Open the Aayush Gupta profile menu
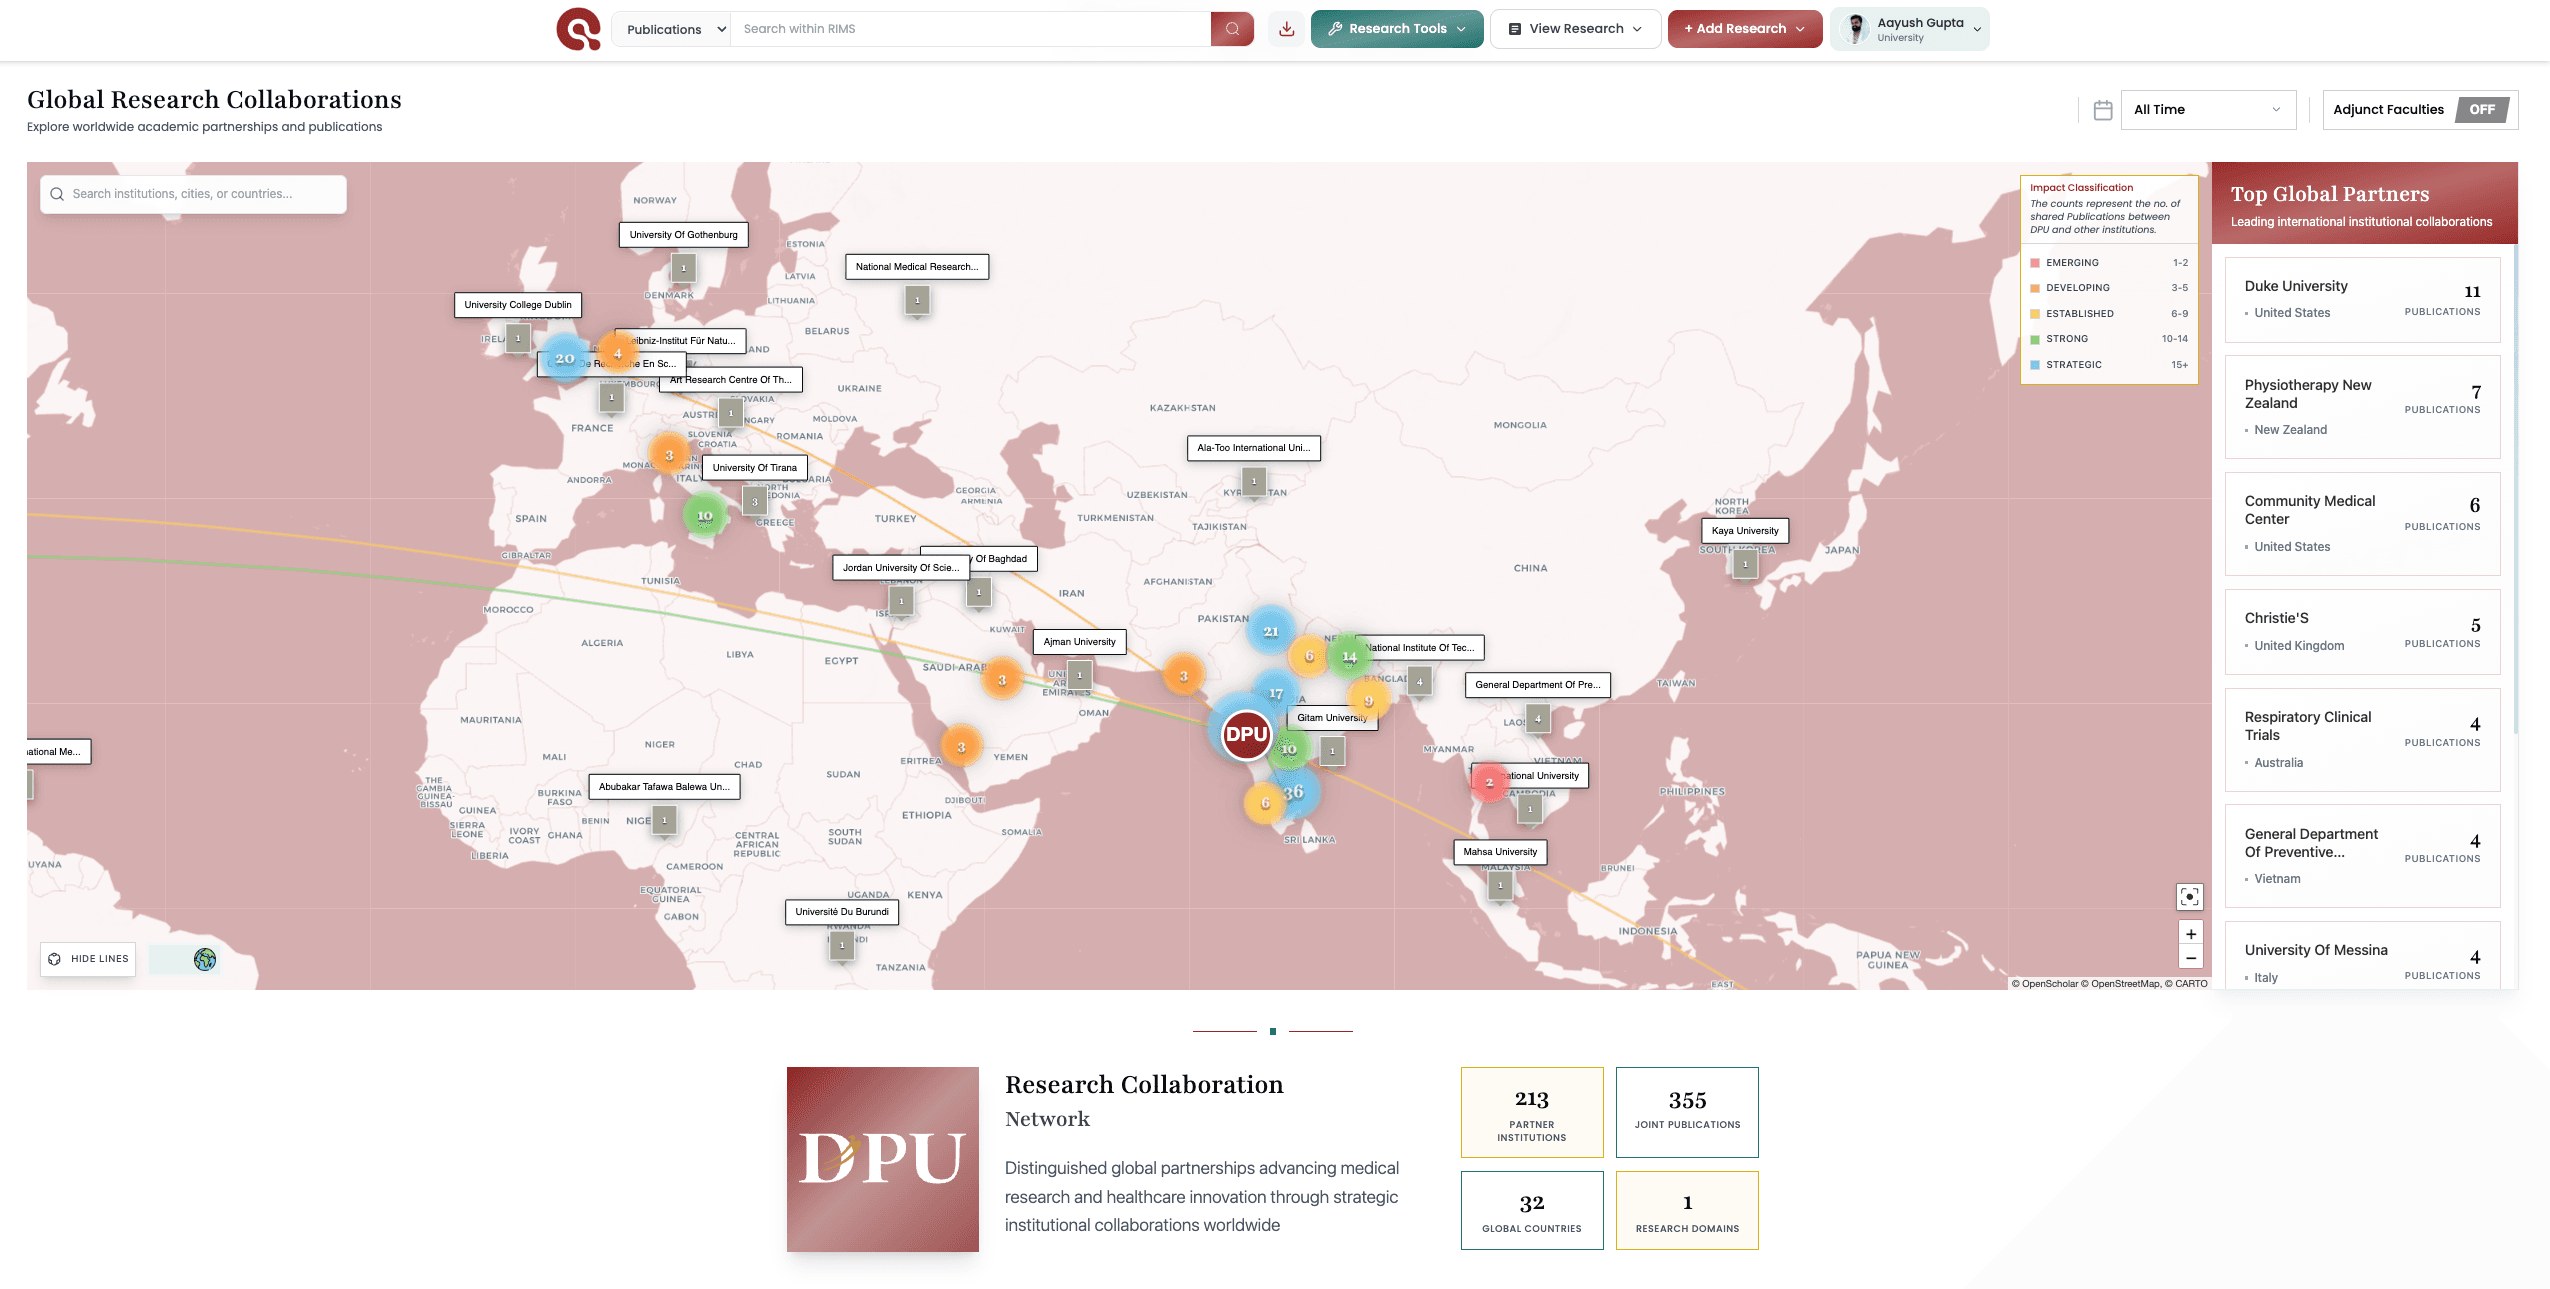This screenshot has width=2550, height=1289. (1910, 29)
